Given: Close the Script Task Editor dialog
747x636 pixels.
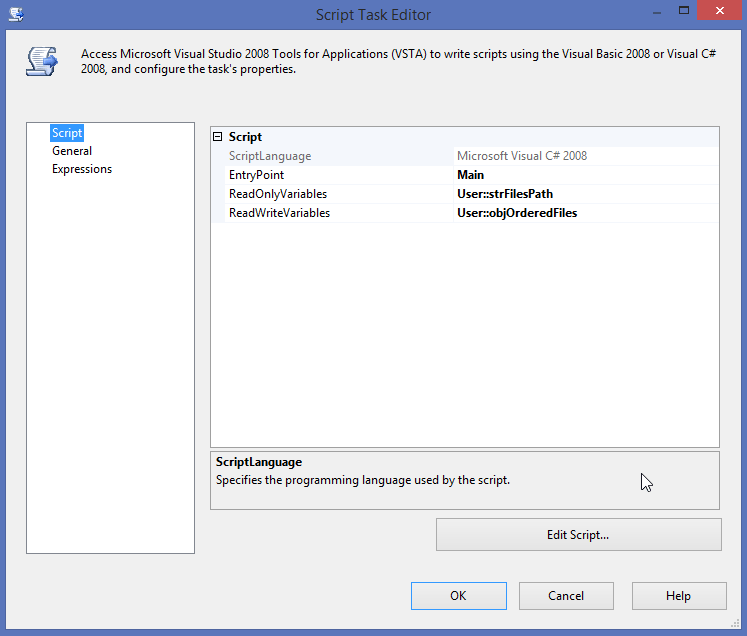Looking at the screenshot, I should [718, 12].
